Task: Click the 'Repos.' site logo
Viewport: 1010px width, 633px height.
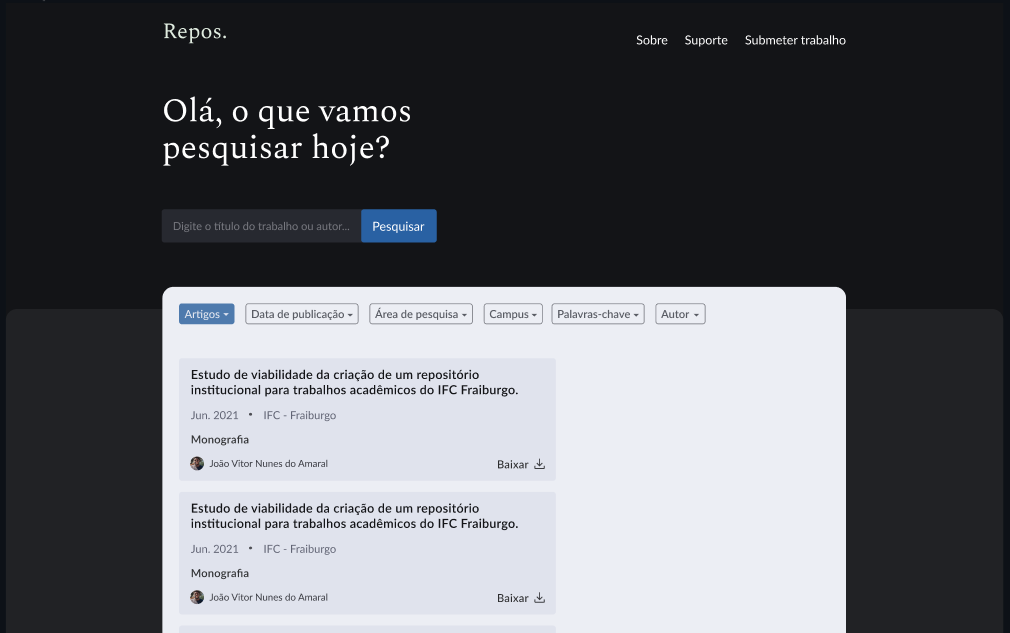Action: coord(194,31)
